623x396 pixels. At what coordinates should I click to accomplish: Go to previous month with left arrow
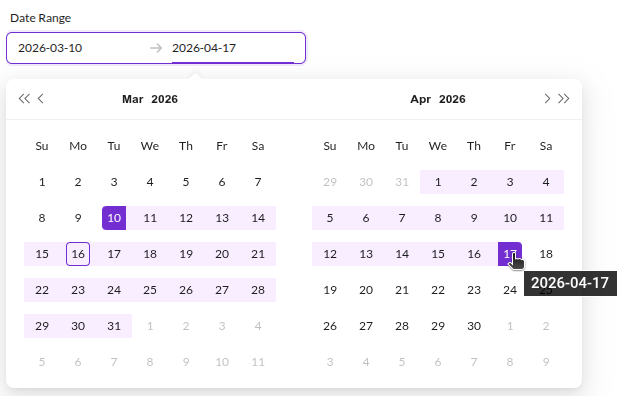(41, 99)
